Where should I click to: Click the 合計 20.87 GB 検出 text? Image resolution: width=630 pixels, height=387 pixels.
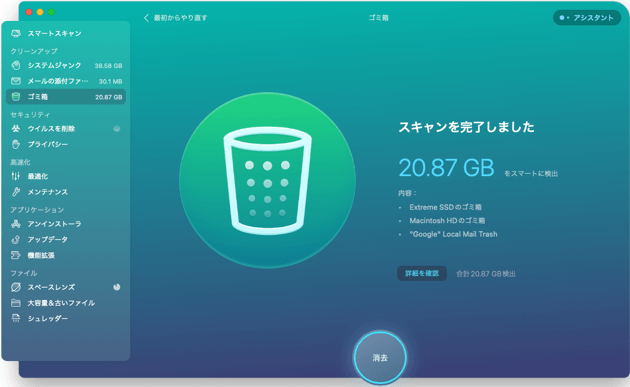[x=486, y=274]
